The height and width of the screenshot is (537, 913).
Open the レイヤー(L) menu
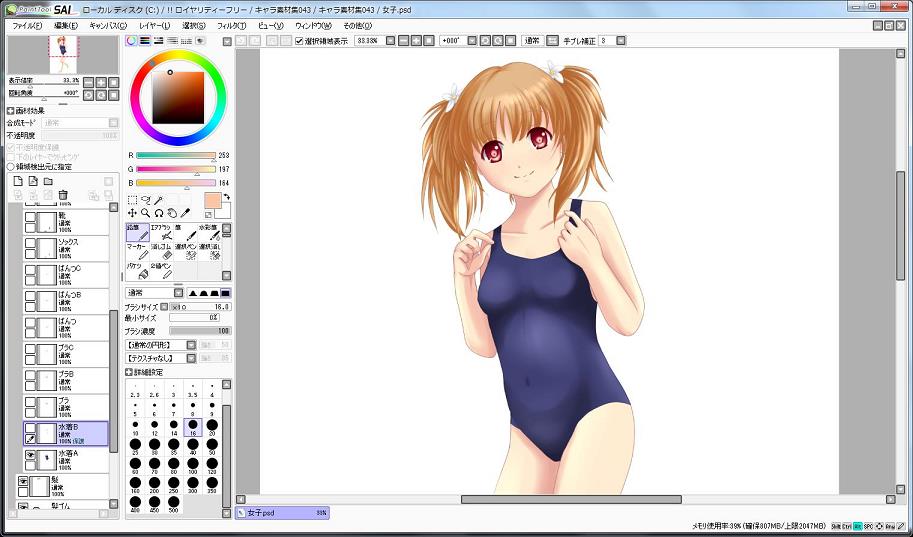153,25
